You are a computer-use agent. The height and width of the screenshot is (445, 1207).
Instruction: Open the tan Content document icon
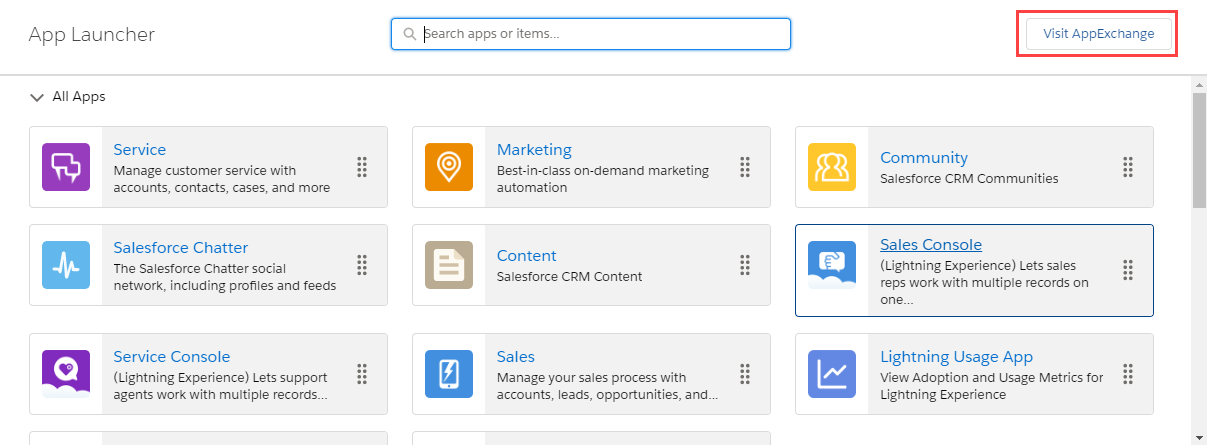pos(449,265)
